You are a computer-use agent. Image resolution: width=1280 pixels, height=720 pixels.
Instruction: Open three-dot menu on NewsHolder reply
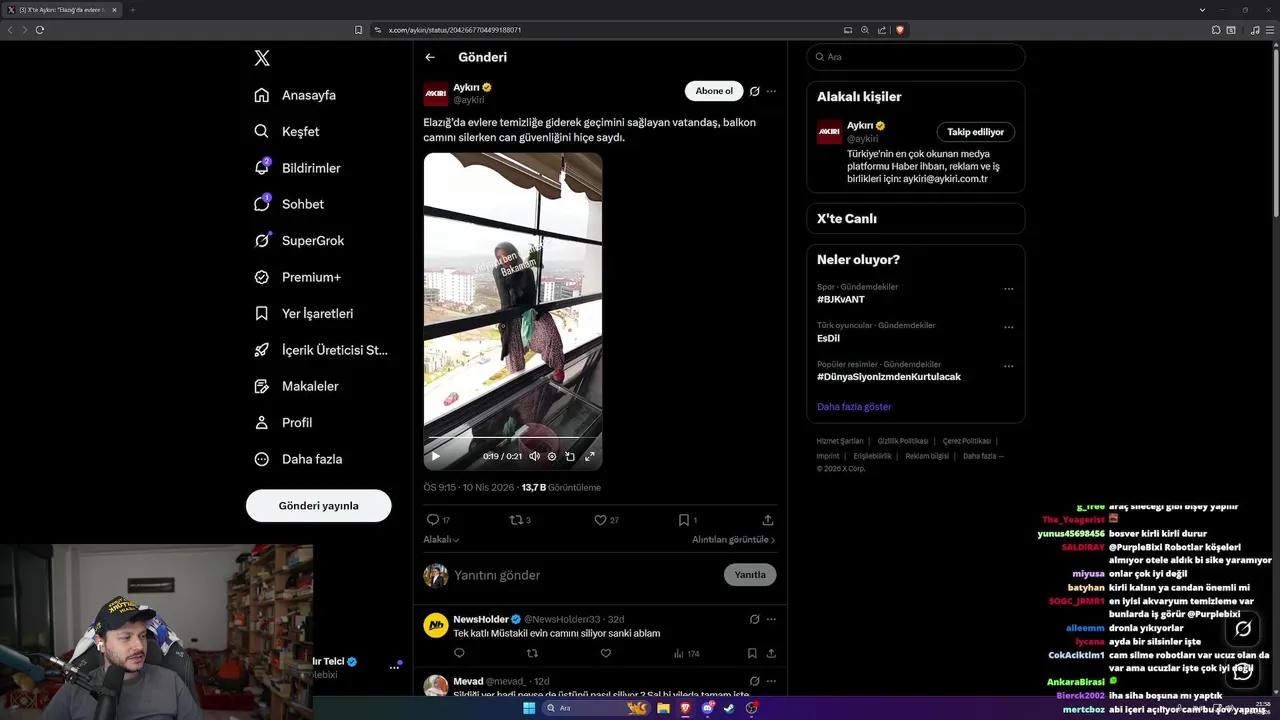tap(771, 619)
